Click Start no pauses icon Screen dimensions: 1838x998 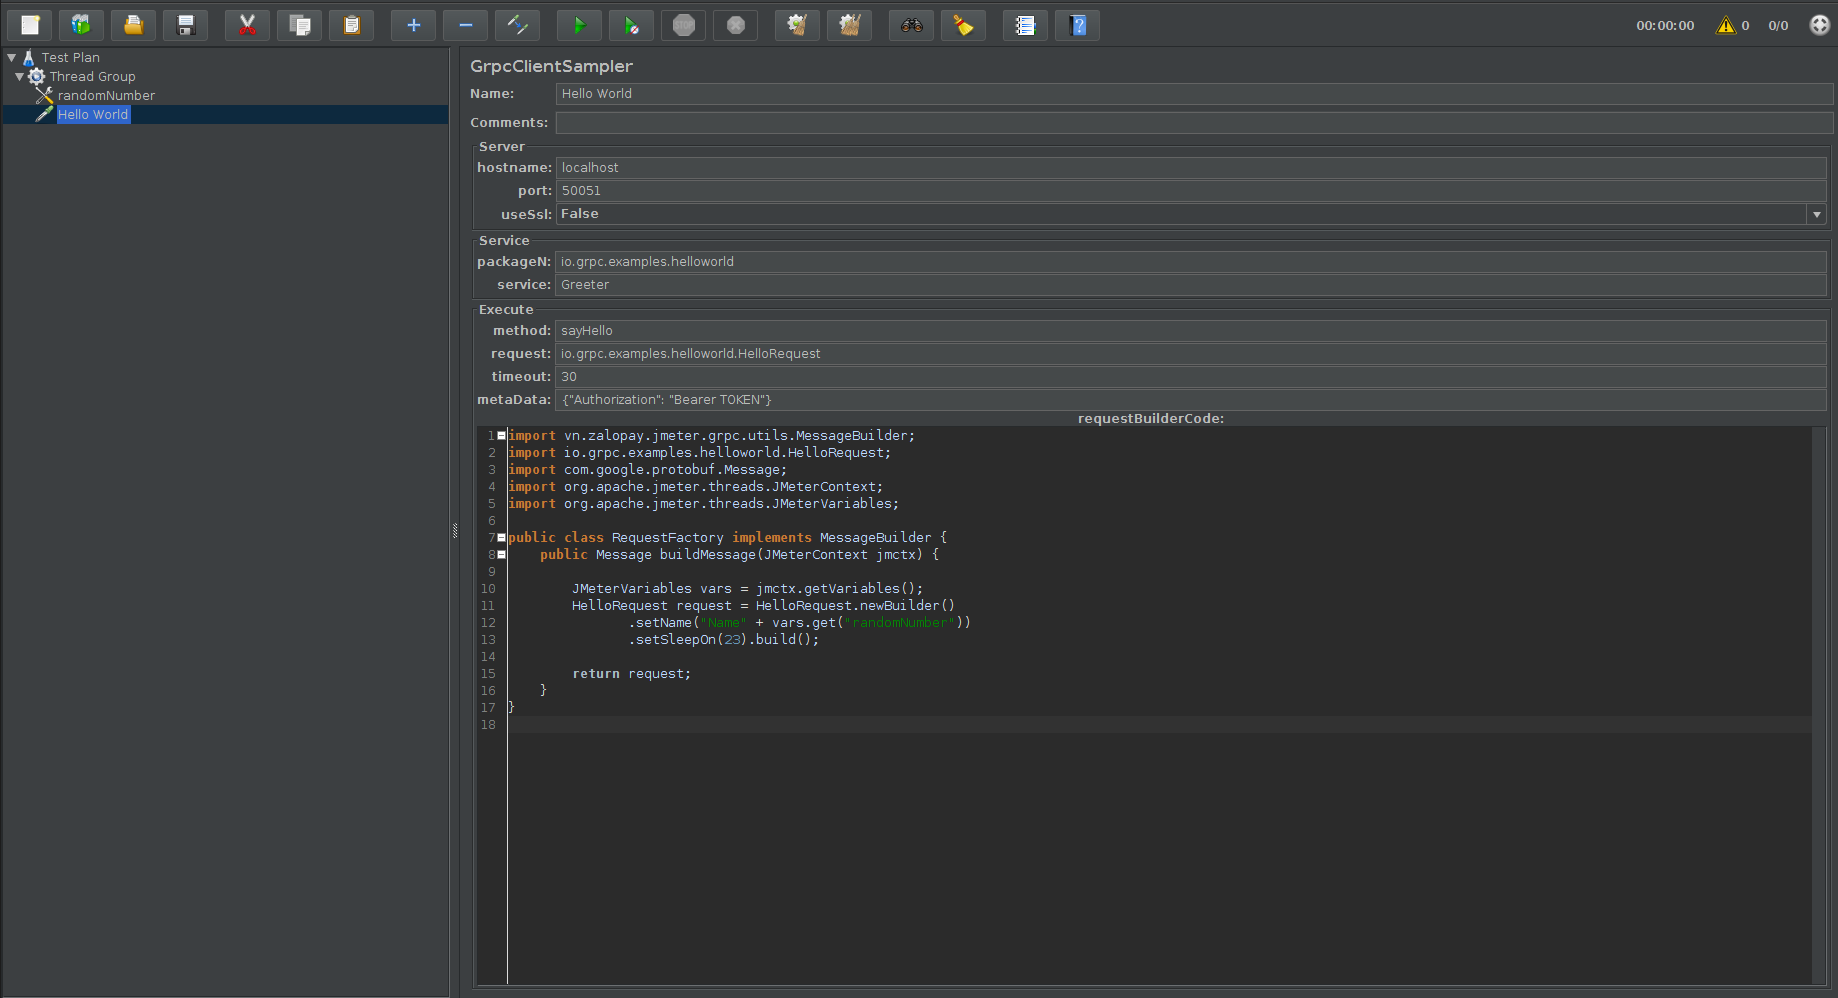point(631,25)
